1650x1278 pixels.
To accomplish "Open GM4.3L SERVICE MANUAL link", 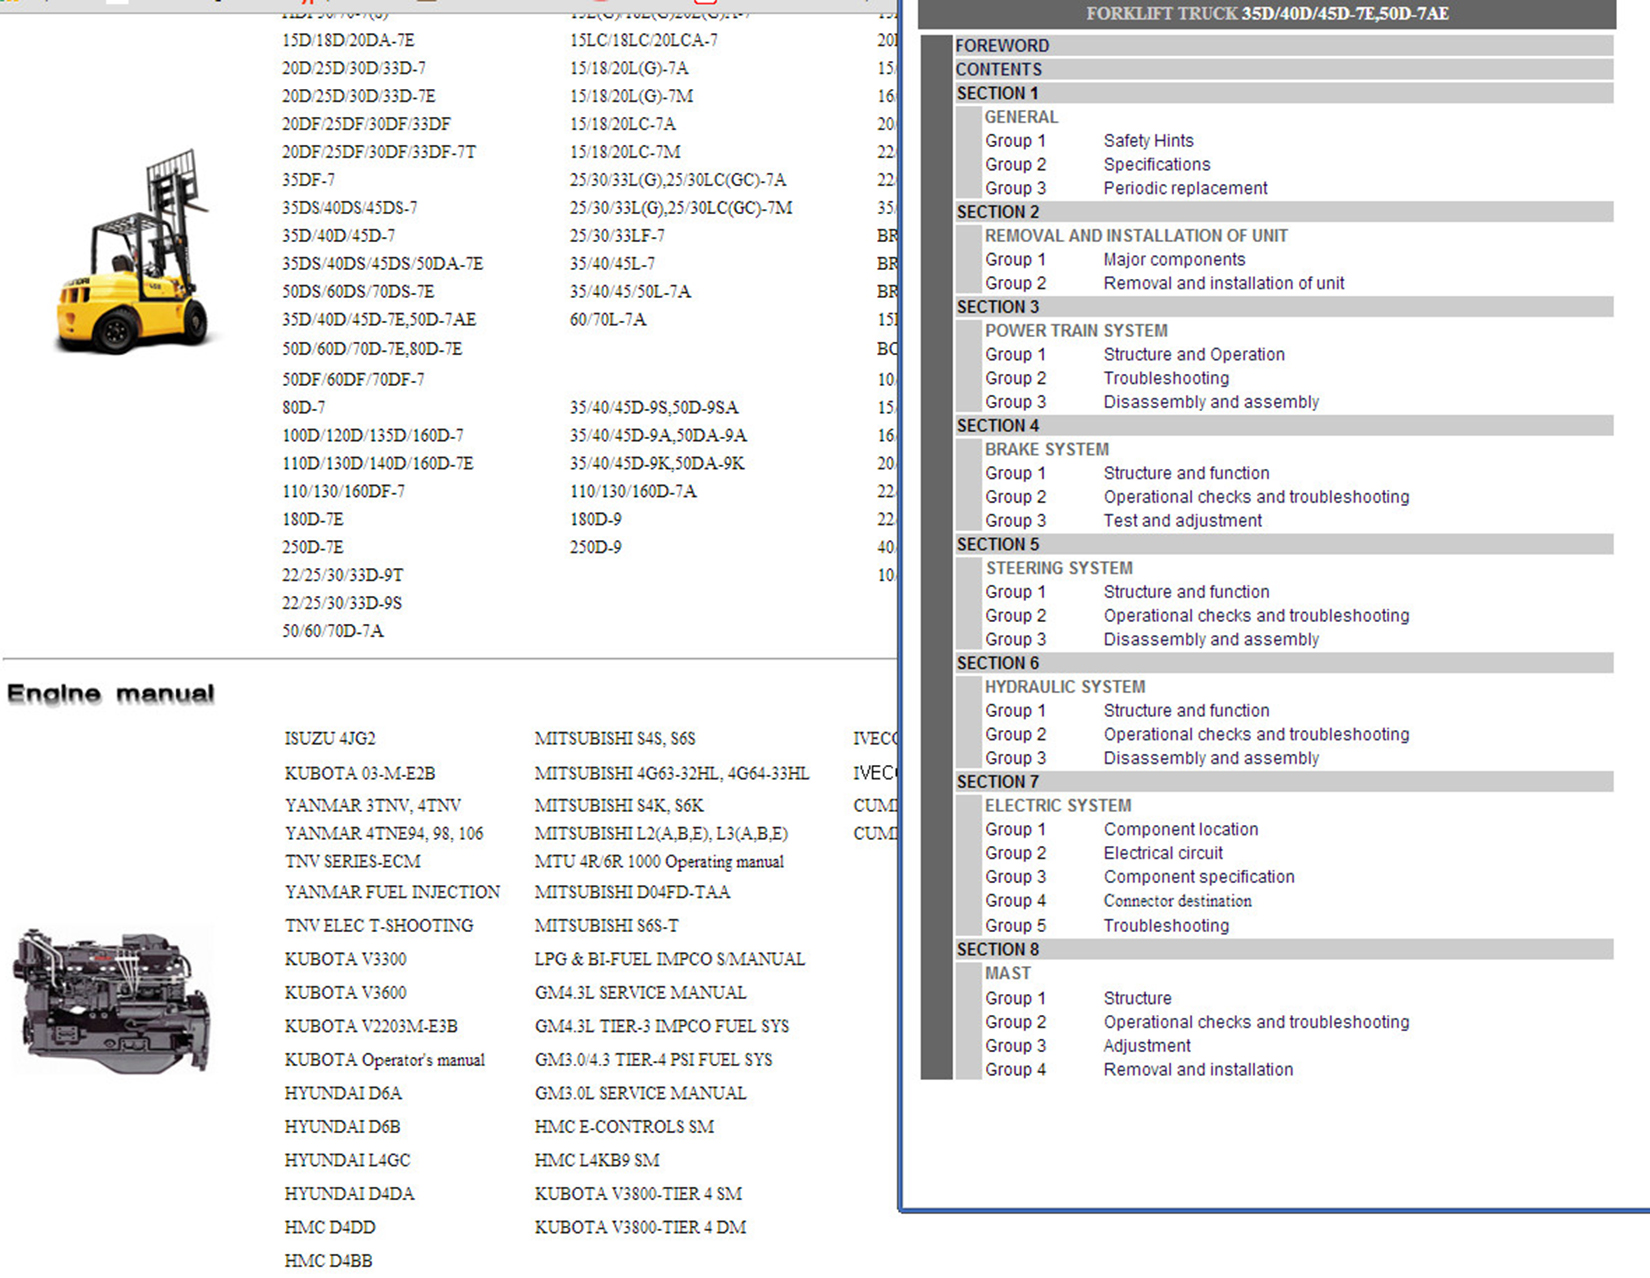I will click(x=640, y=993).
